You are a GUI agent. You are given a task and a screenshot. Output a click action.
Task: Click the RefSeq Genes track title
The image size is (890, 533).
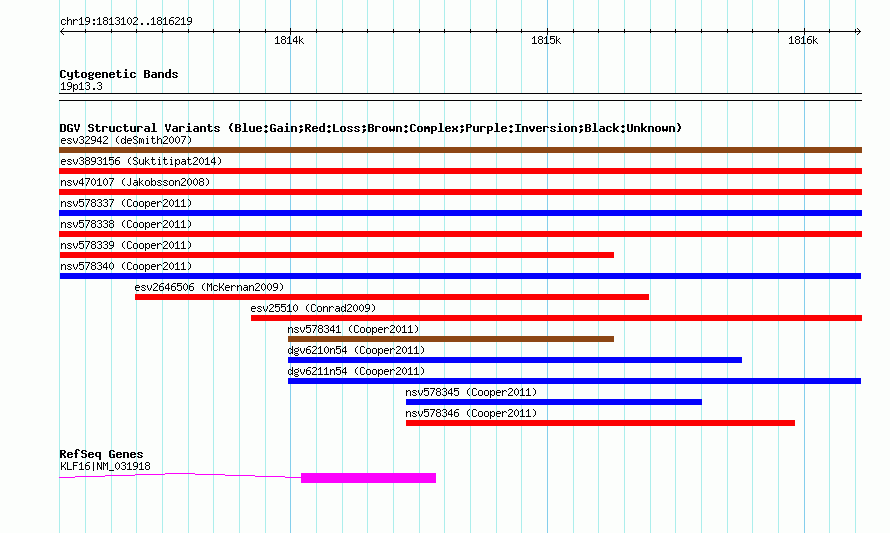tap(101, 454)
